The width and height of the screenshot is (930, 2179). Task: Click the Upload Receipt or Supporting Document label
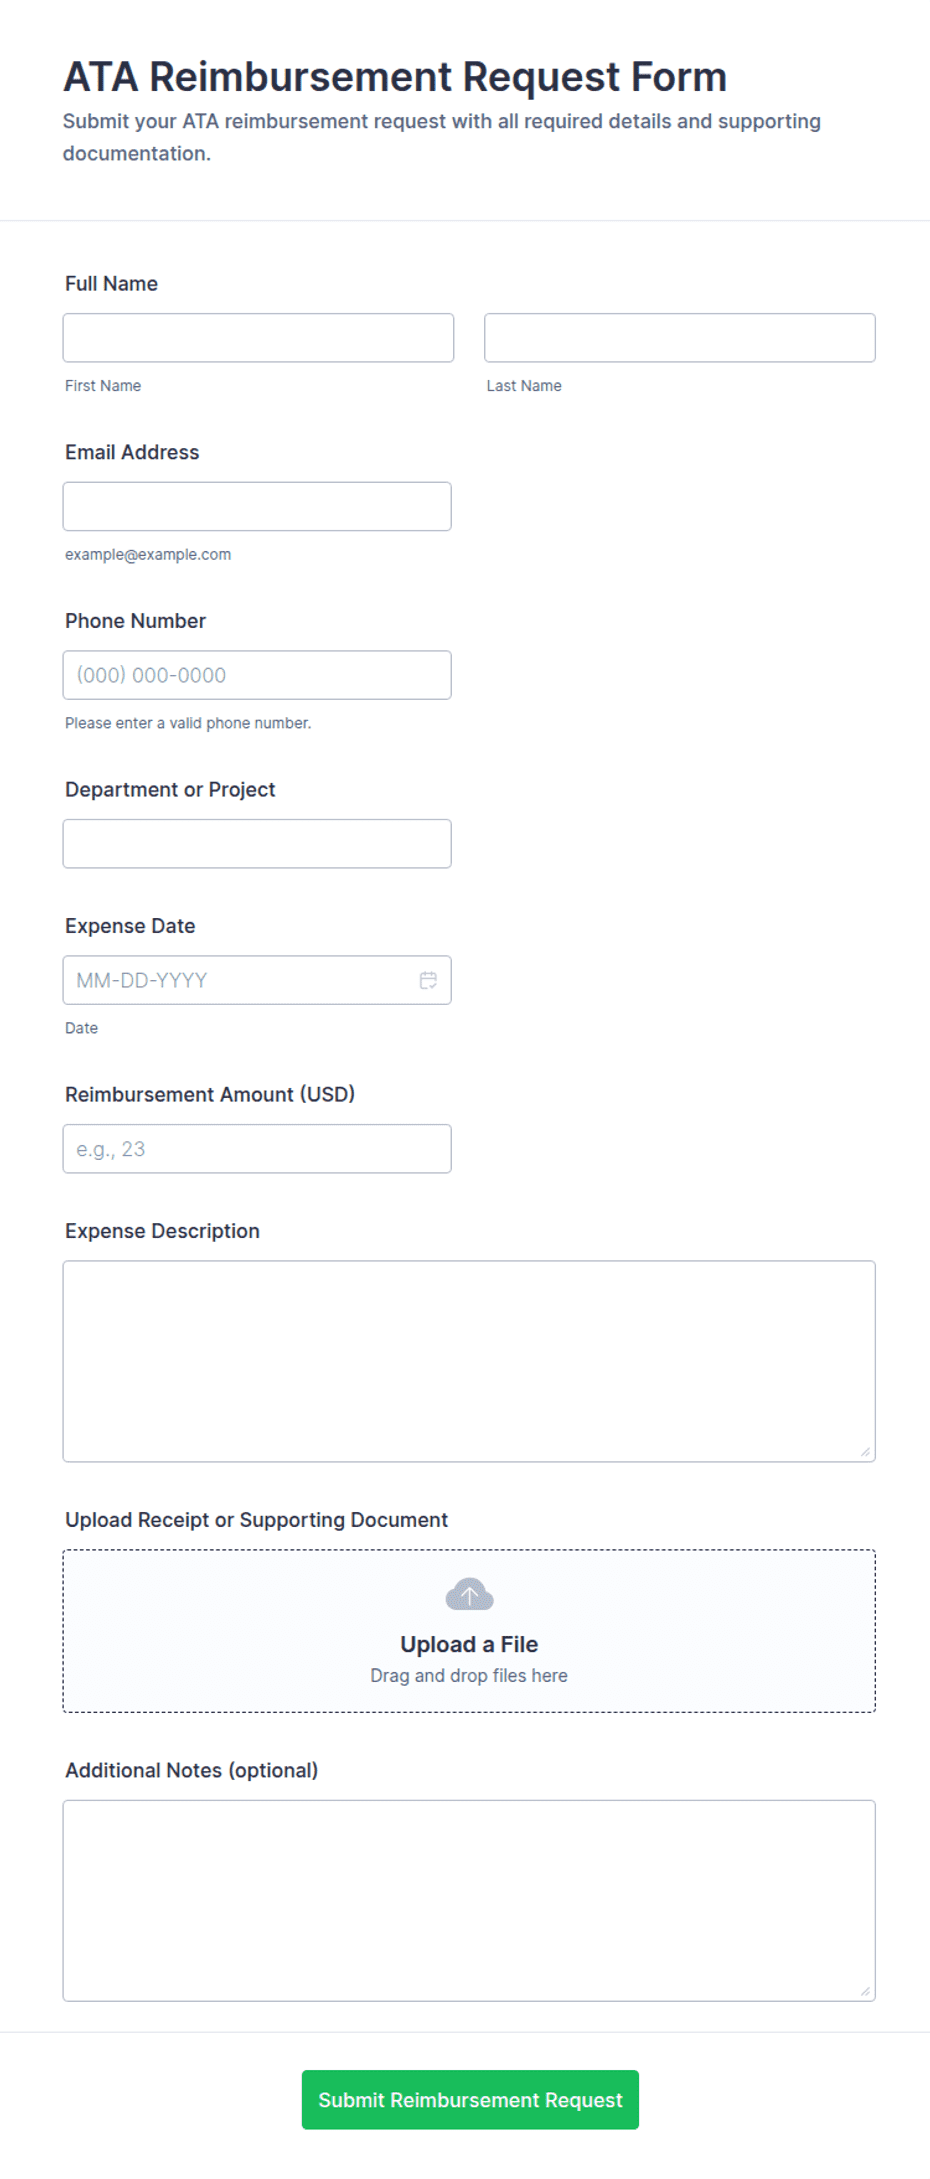point(256,1520)
